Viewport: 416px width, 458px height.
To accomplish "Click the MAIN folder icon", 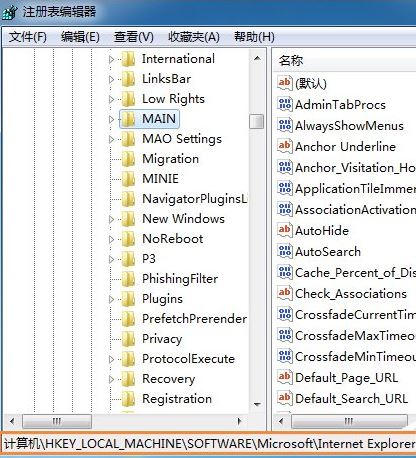I will 128,119.
